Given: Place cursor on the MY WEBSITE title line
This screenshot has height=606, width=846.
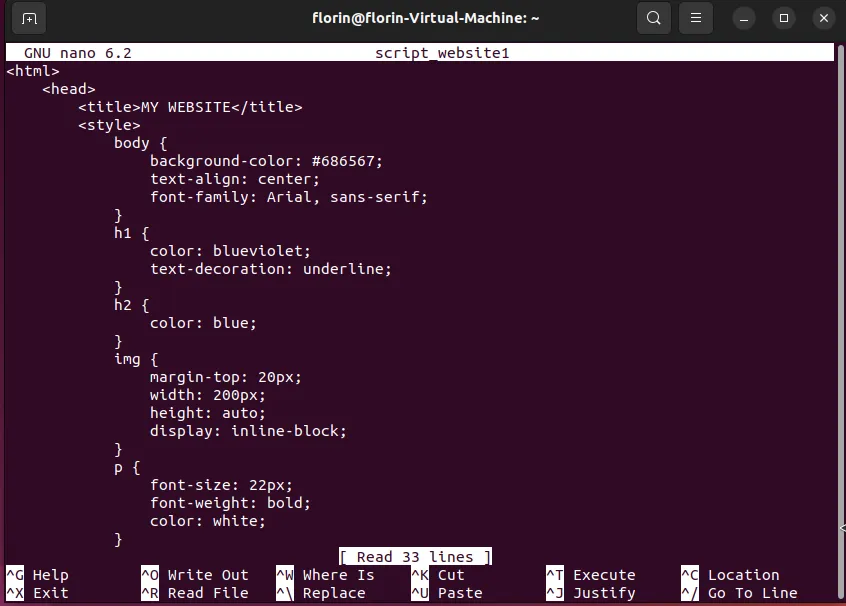Looking at the screenshot, I should click(190, 107).
